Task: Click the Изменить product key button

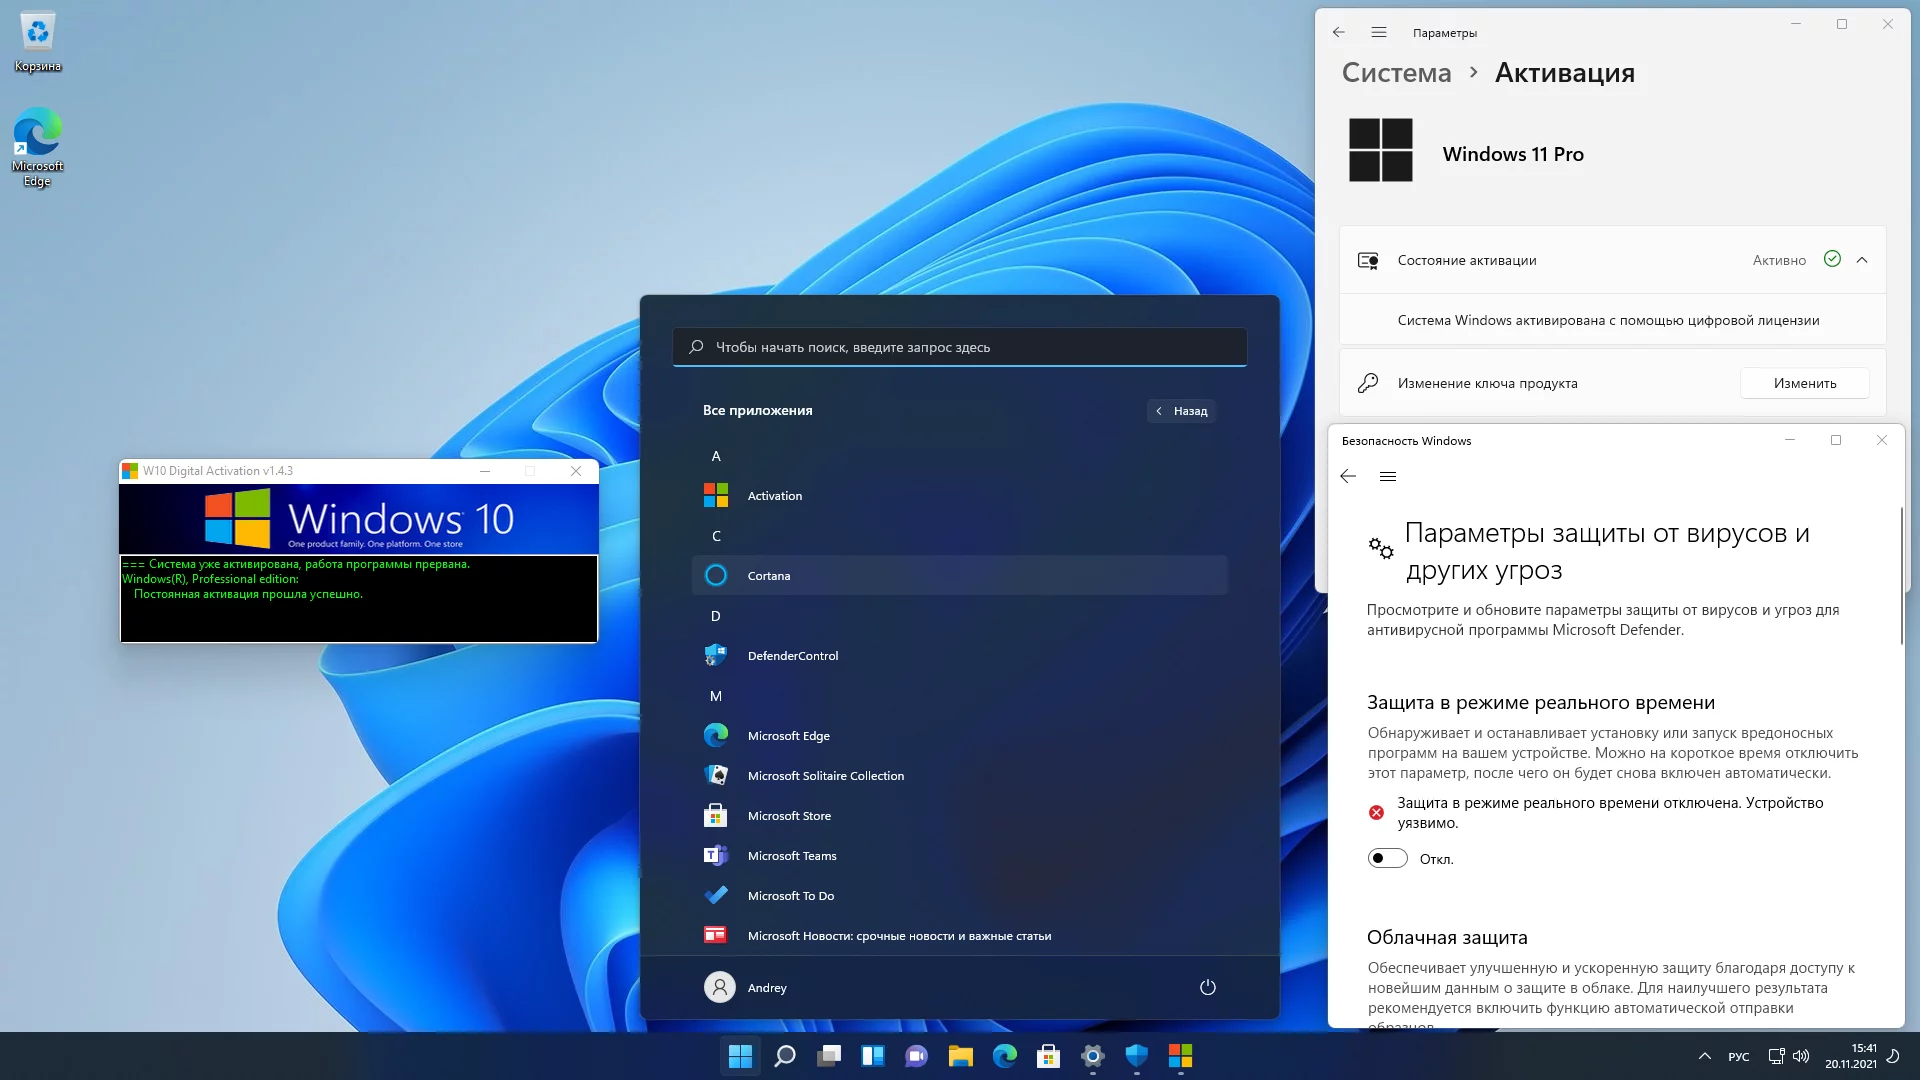Action: coord(1804,383)
